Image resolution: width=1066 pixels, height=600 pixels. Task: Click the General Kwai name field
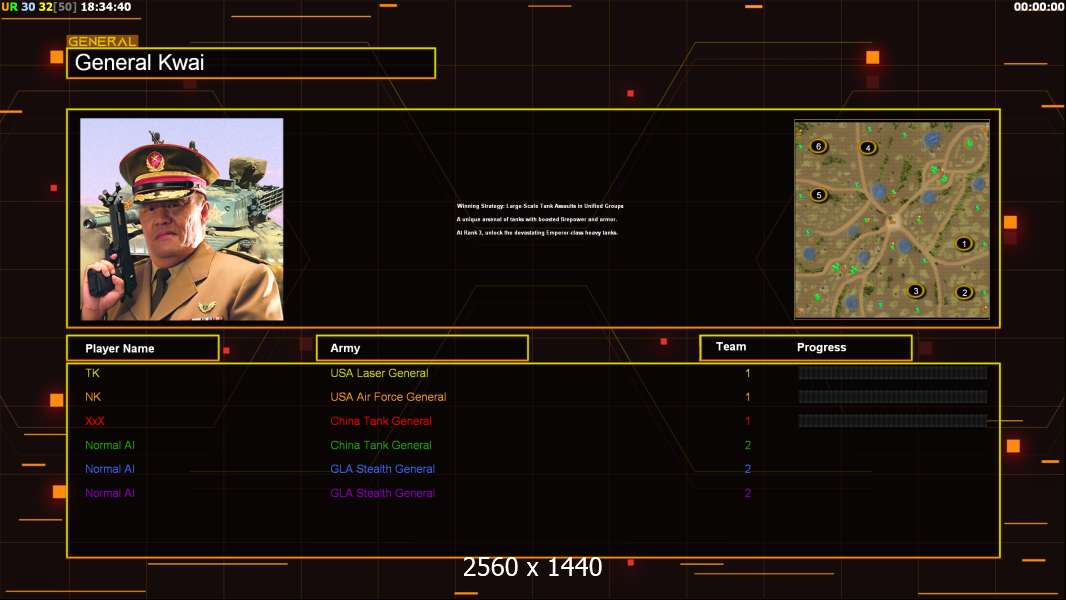point(251,63)
